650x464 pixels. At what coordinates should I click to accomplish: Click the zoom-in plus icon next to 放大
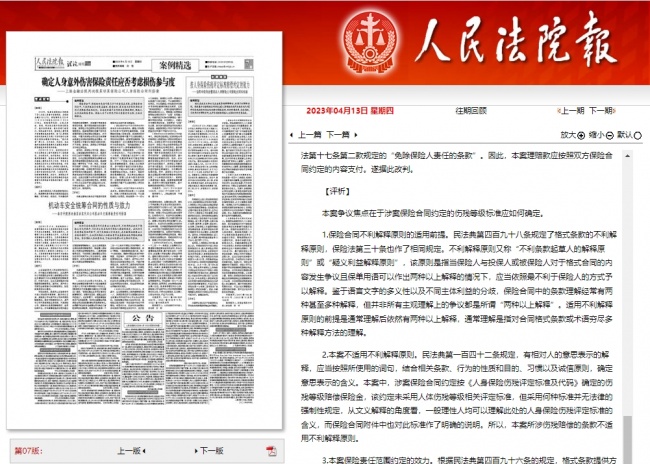pyautogui.click(x=581, y=135)
